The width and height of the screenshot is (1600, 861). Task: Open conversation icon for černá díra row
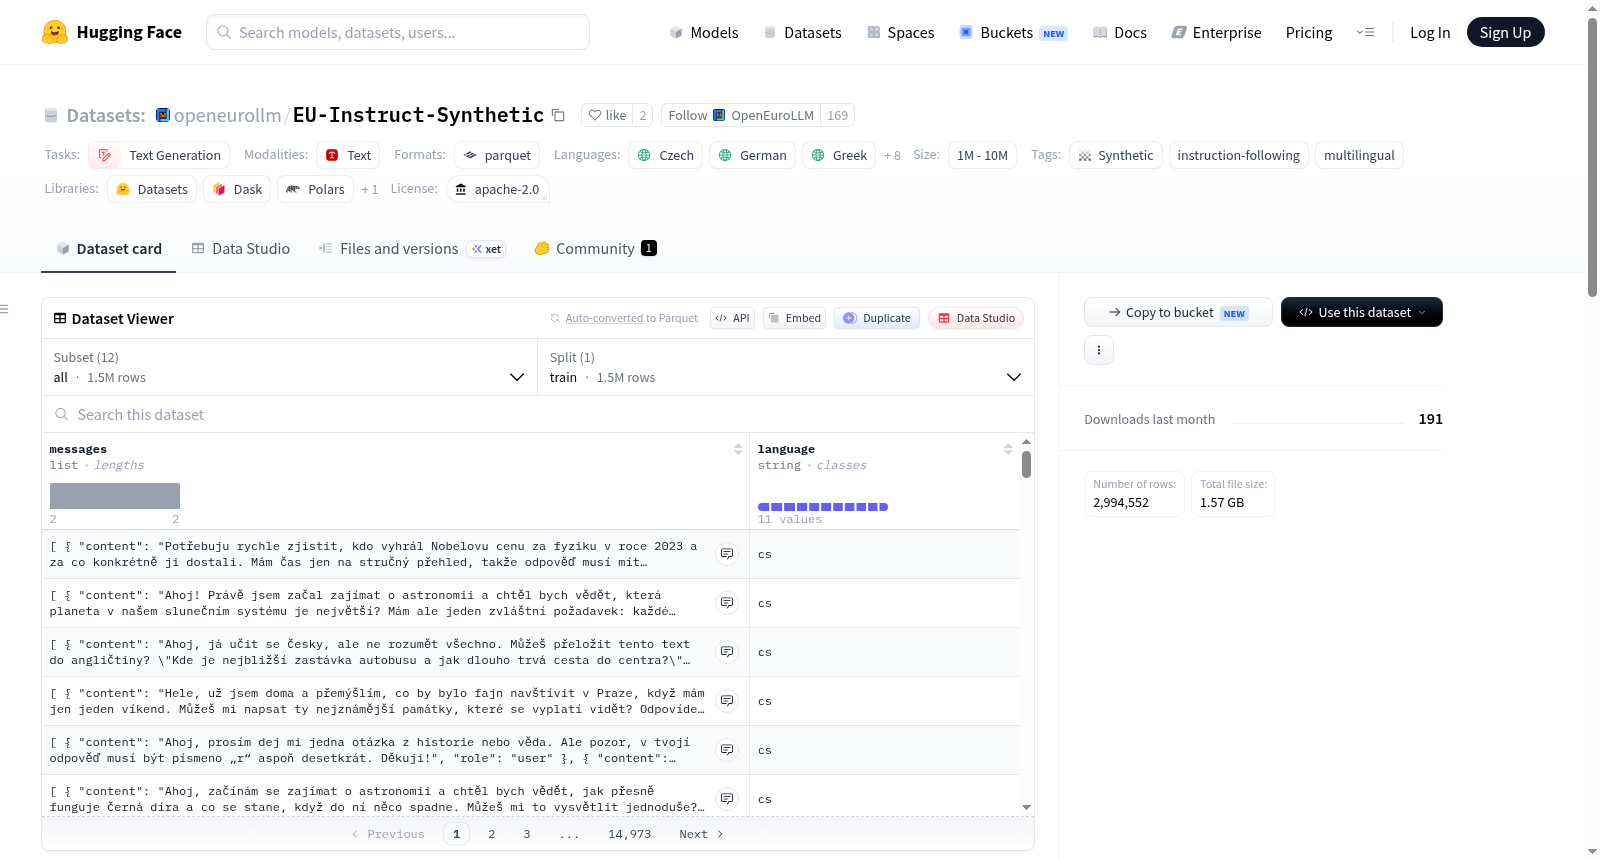click(727, 799)
